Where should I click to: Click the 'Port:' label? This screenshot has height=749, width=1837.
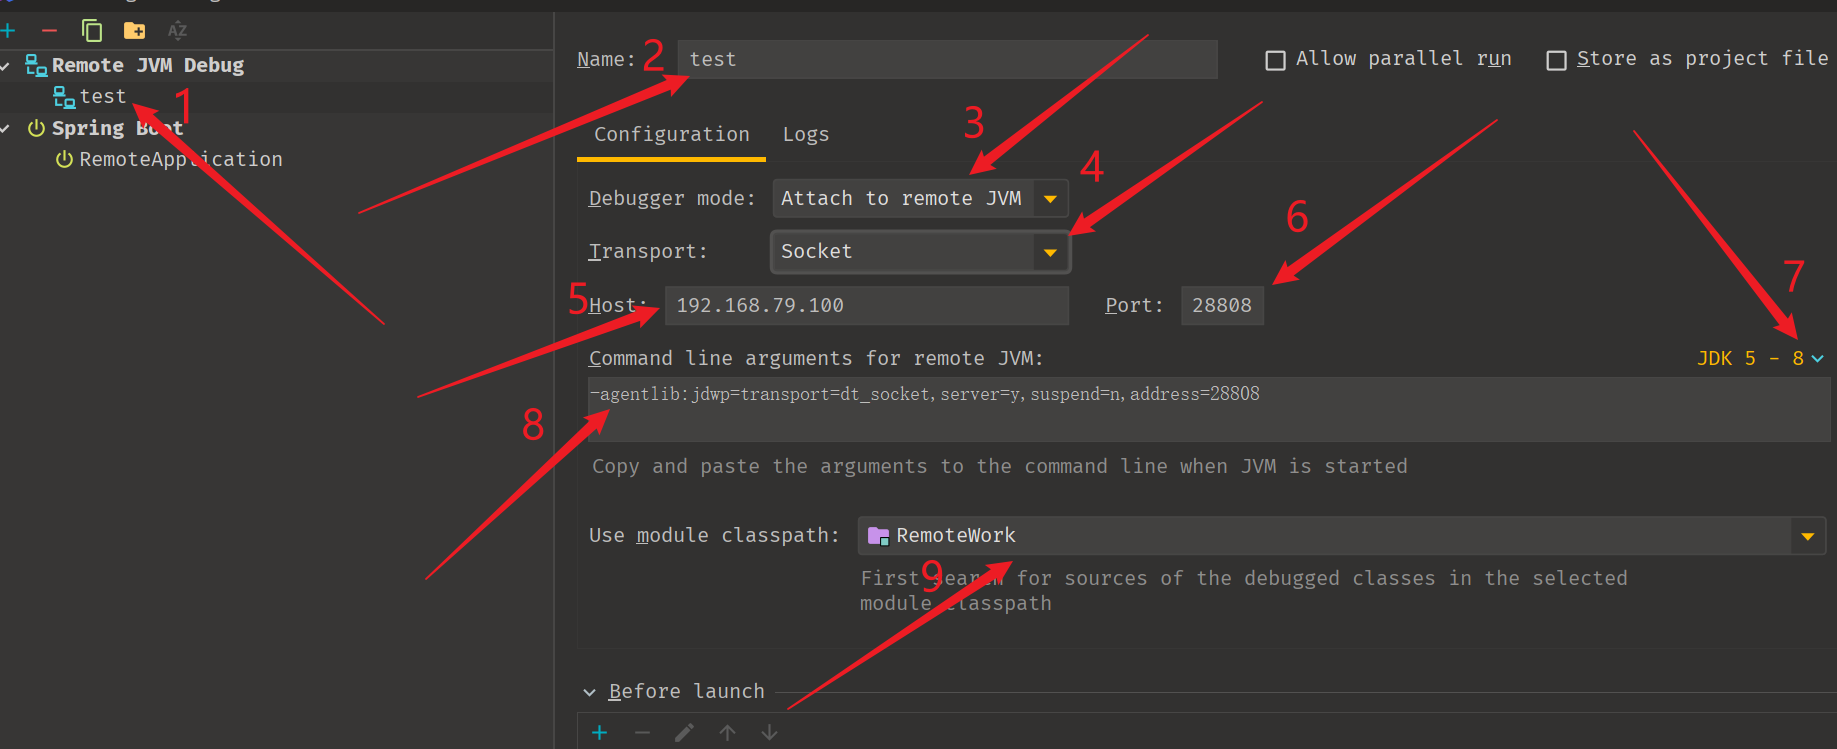pyautogui.click(x=1135, y=305)
